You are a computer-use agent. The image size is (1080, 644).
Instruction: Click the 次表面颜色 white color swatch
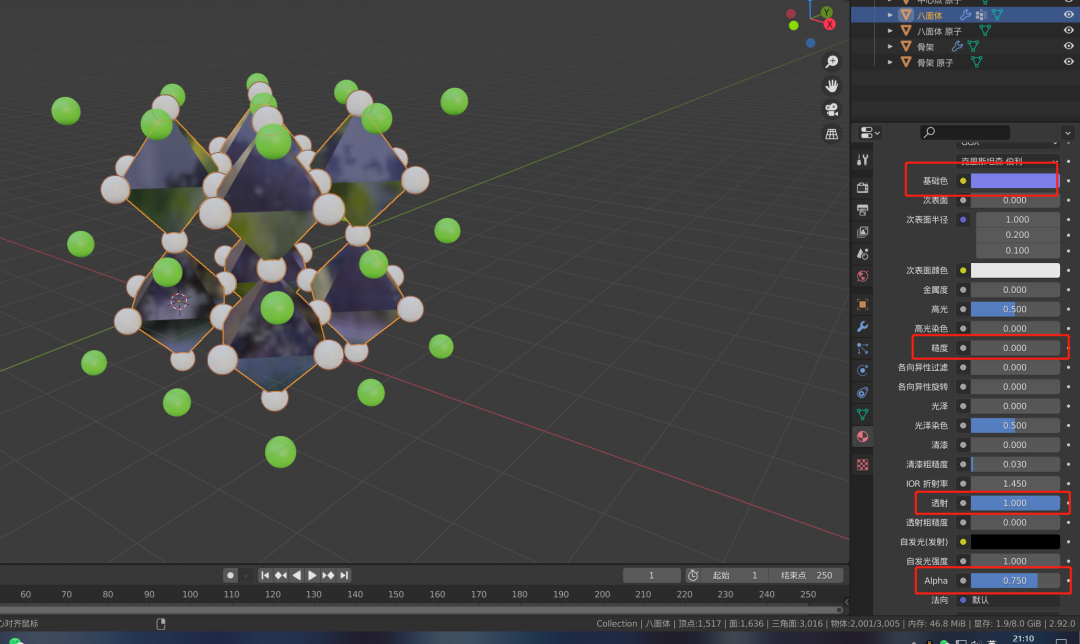coord(1015,270)
